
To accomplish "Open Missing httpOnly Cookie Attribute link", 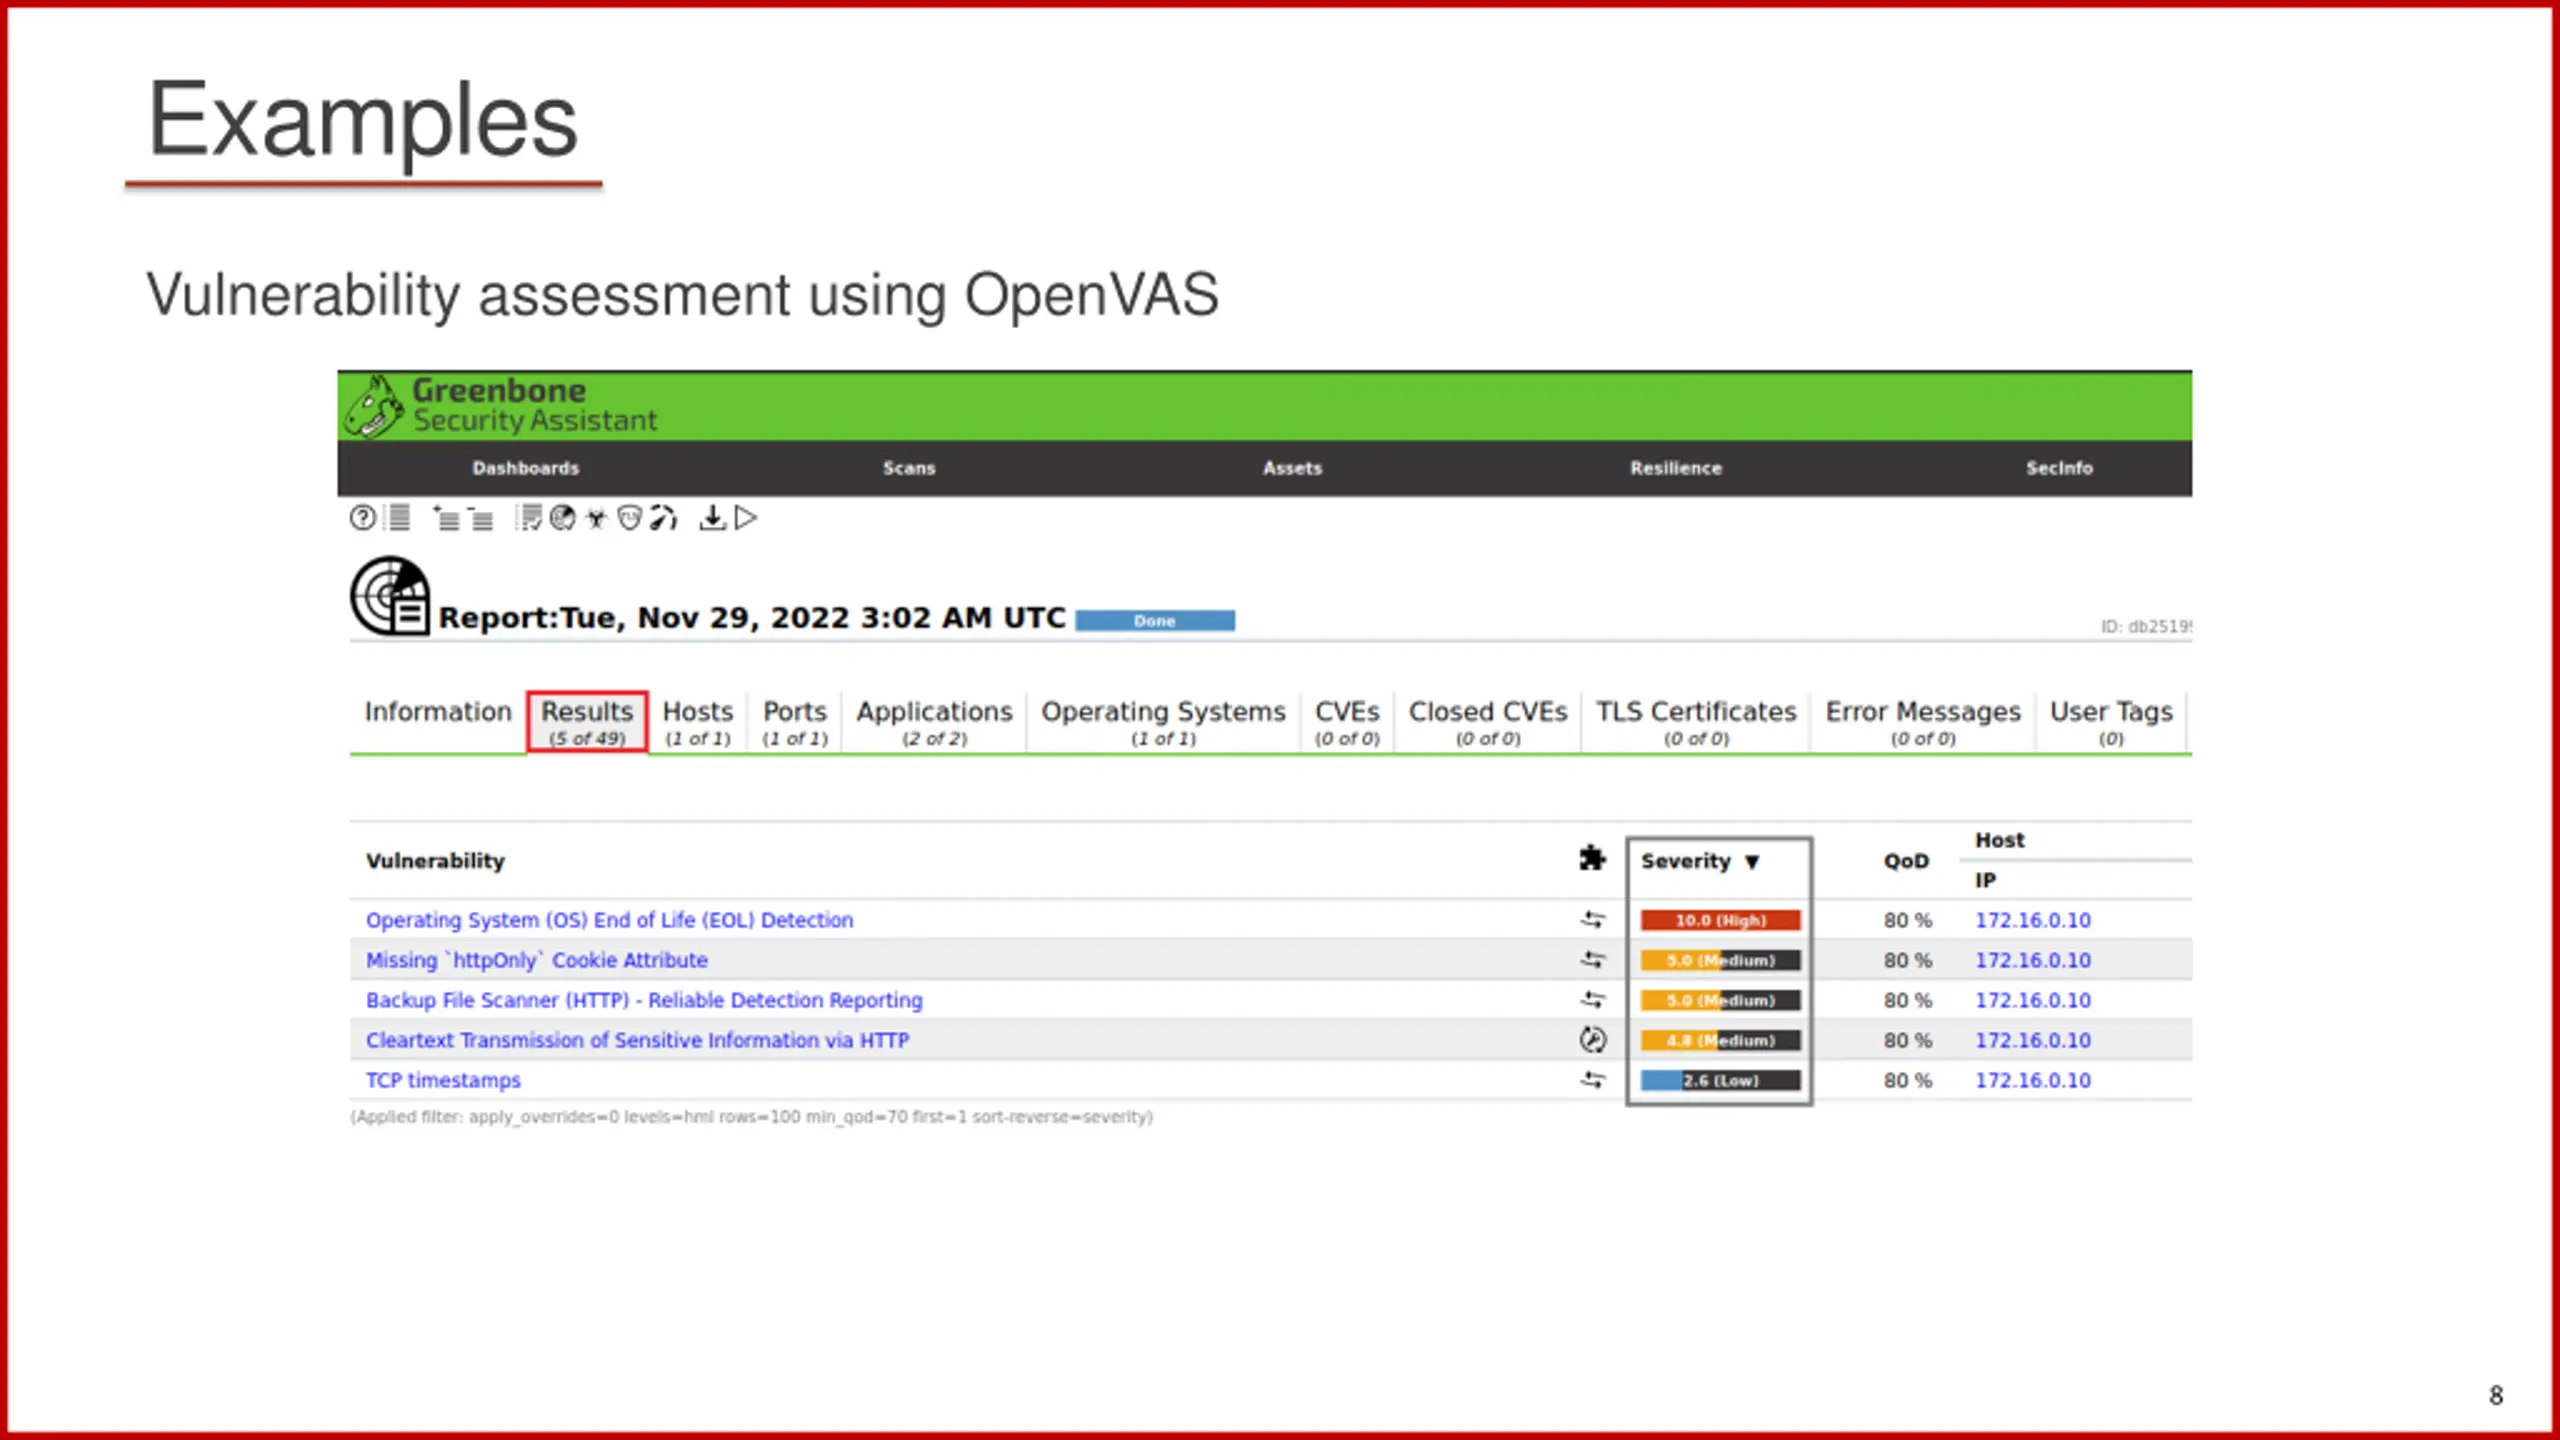I will 537,960.
